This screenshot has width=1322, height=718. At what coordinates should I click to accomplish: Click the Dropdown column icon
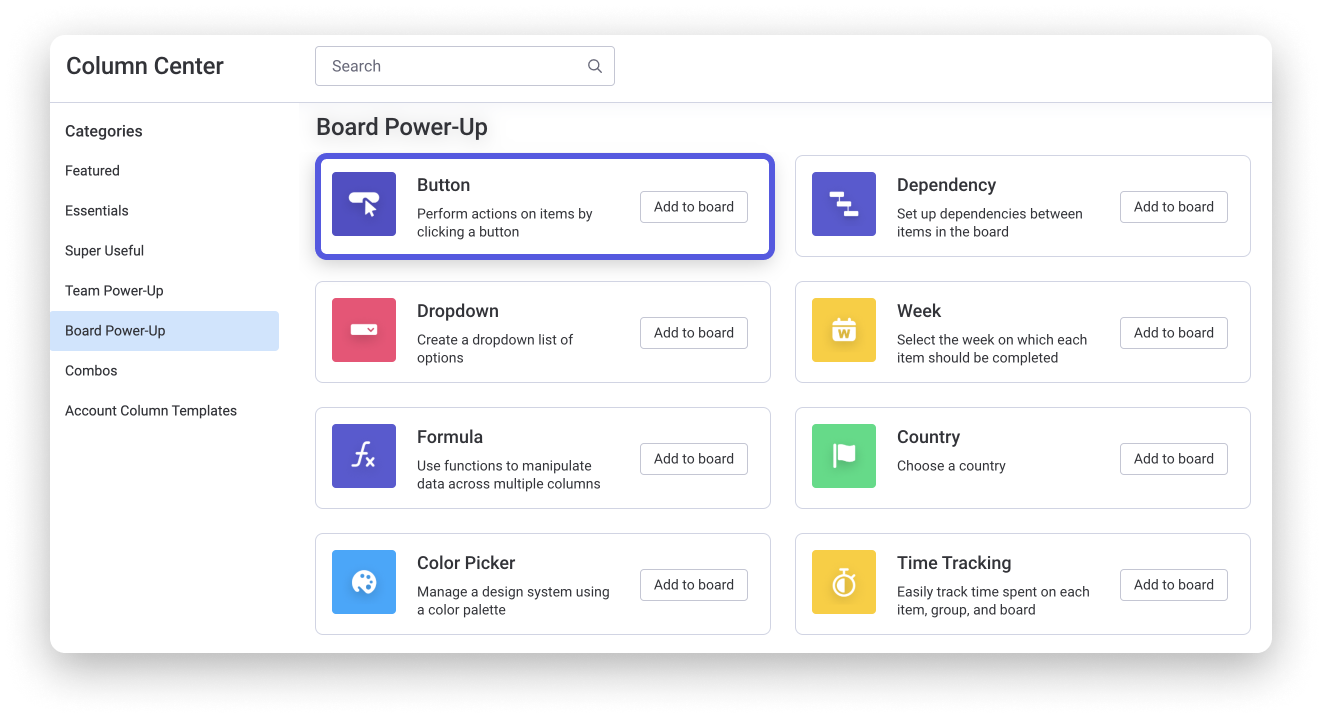click(364, 330)
